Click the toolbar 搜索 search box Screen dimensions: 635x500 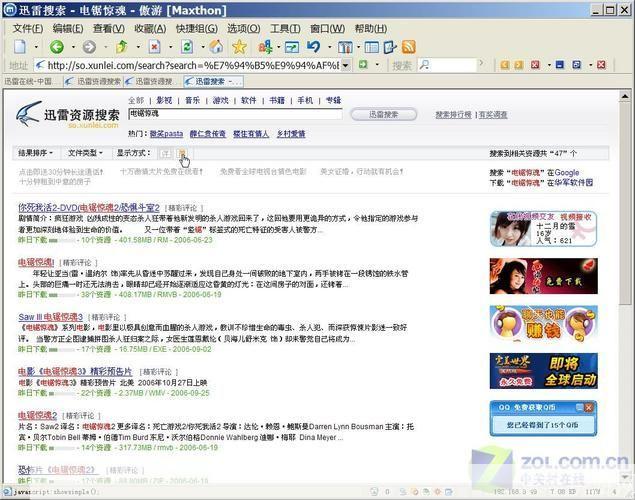point(447,65)
